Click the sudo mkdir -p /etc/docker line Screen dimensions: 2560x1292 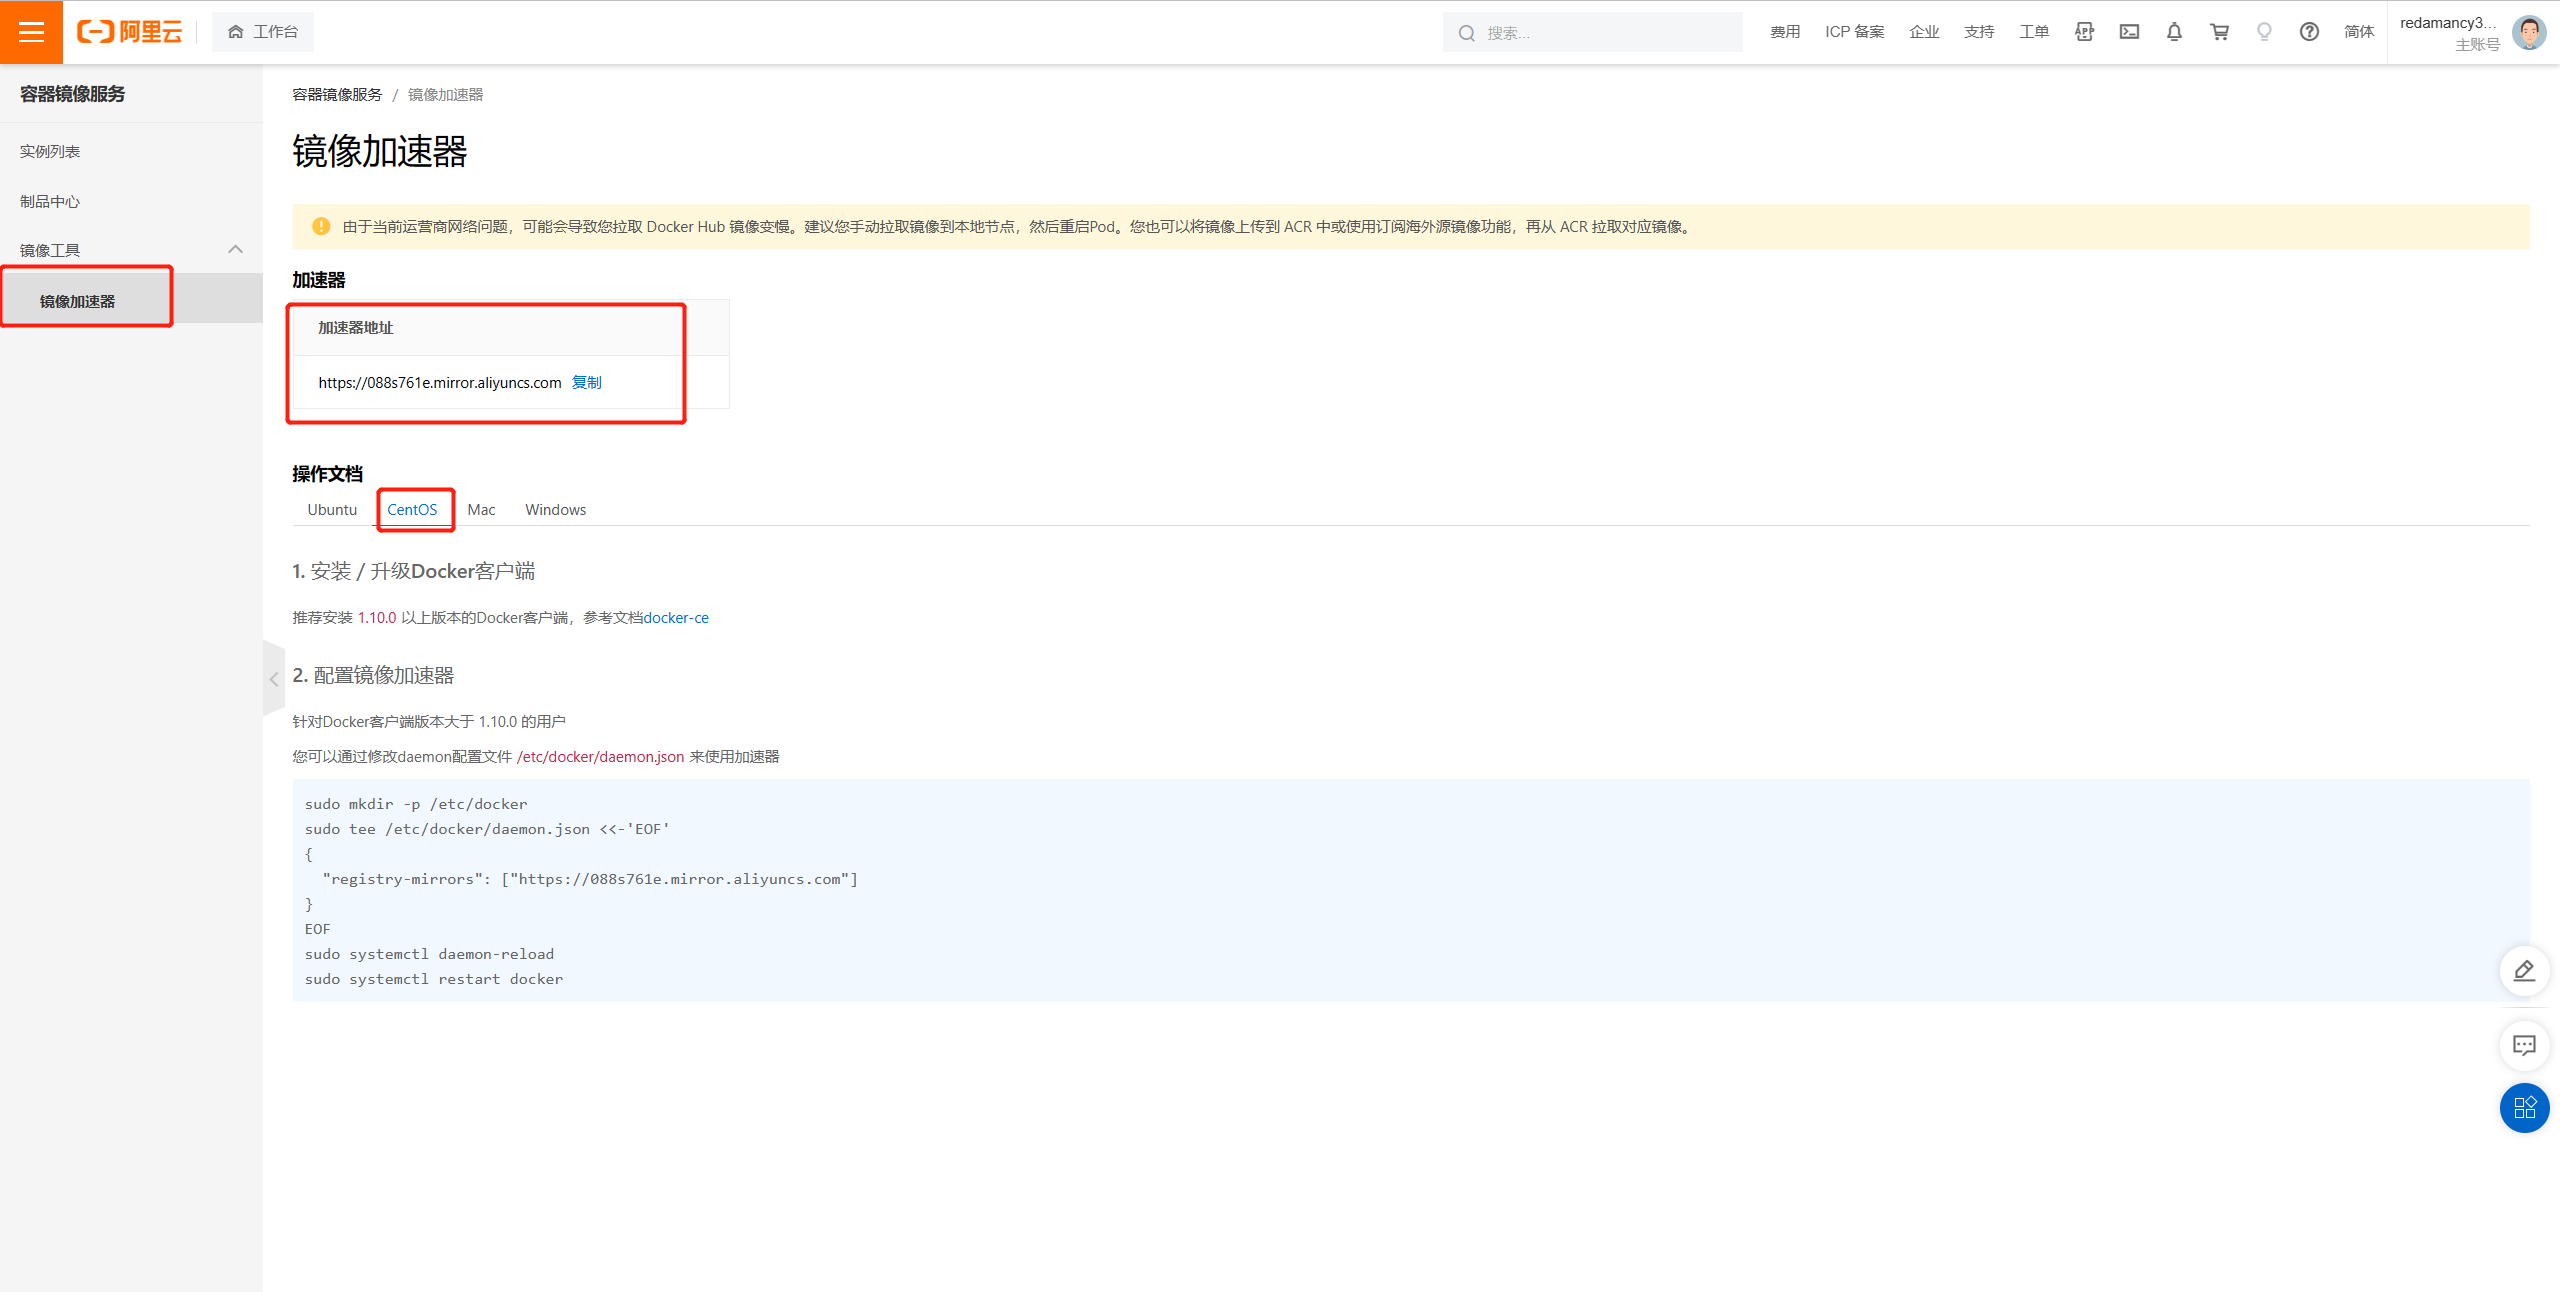416,804
